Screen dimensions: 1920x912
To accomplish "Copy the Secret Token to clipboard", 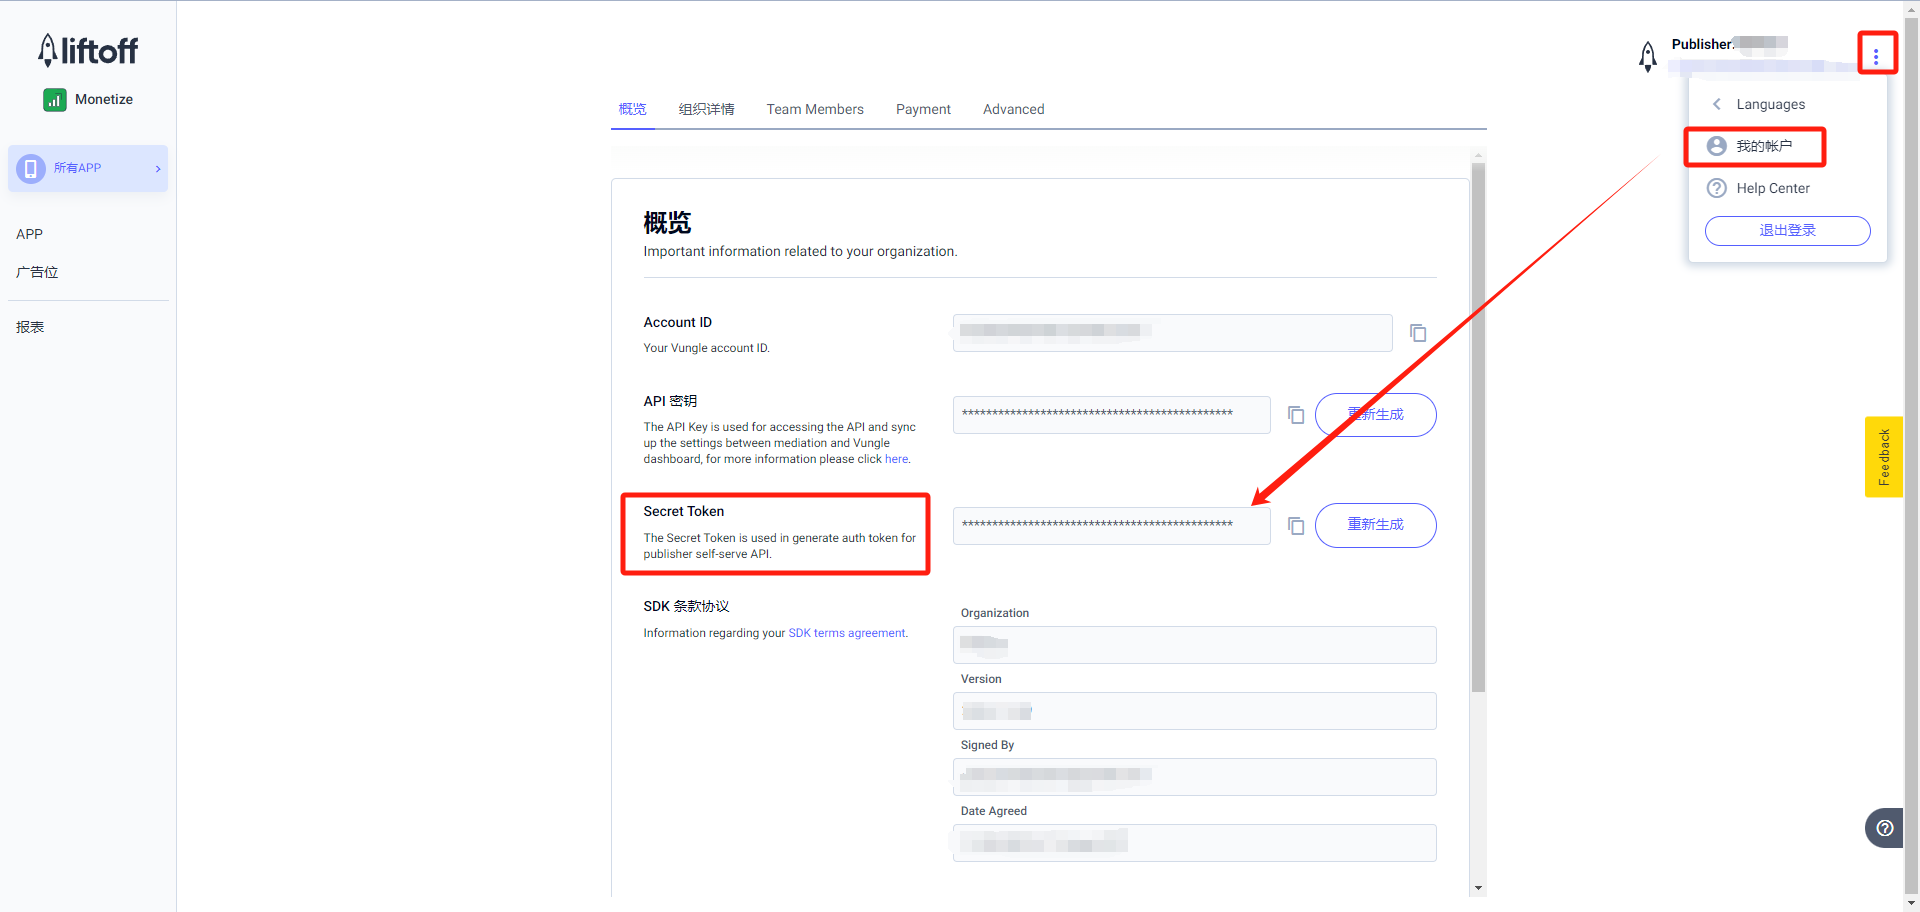I will [1296, 526].
